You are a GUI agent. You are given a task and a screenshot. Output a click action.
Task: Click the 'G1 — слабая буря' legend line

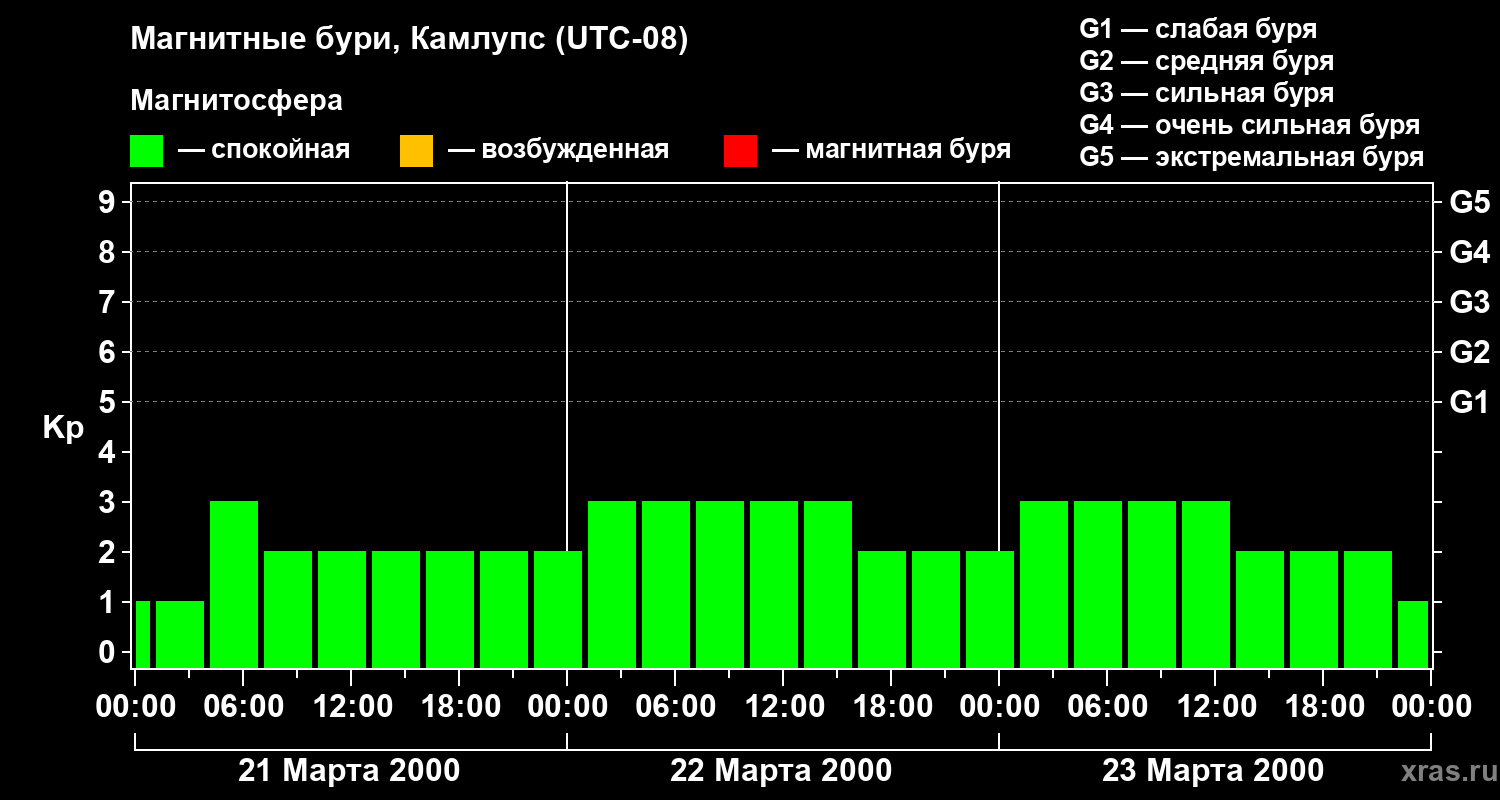(1198, 29)
